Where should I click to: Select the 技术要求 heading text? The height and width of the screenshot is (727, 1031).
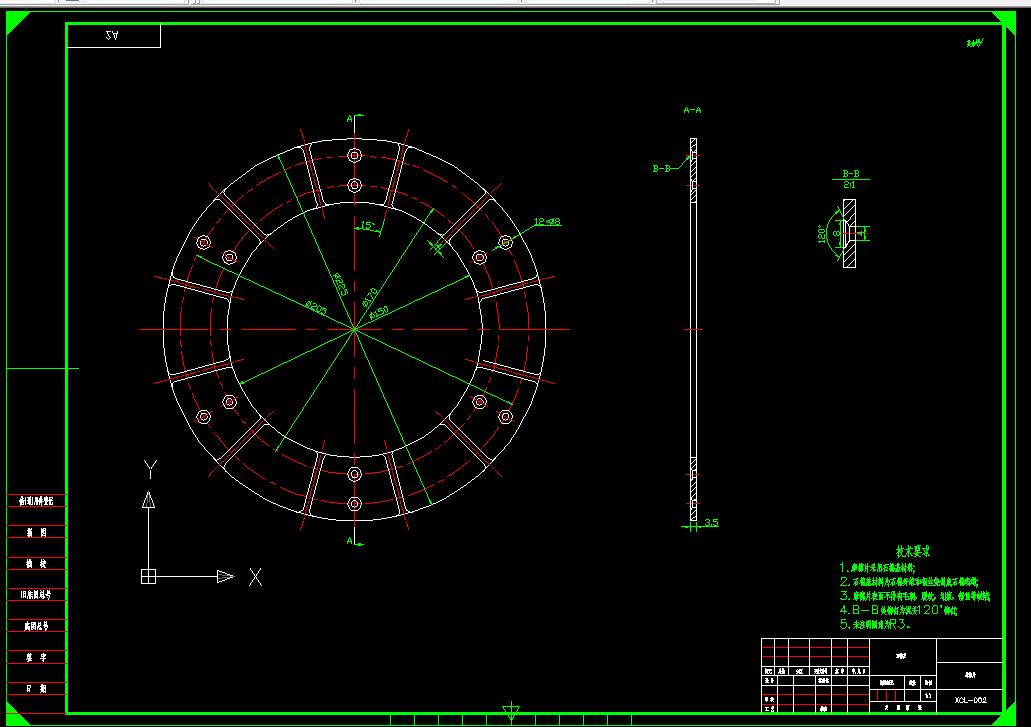pos(913,551)
